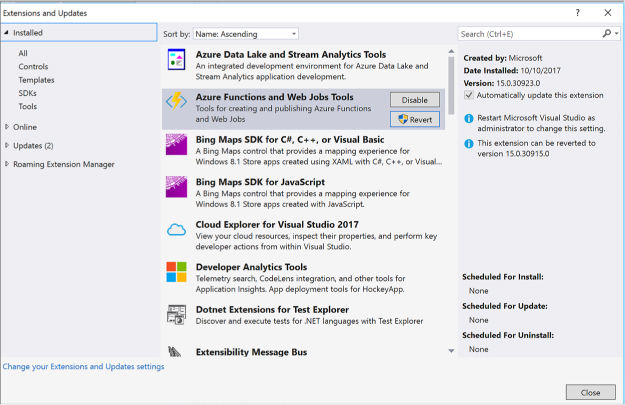This screenshot has width=625, height=405.
Task: Expand the Online category
Action: 7,127
